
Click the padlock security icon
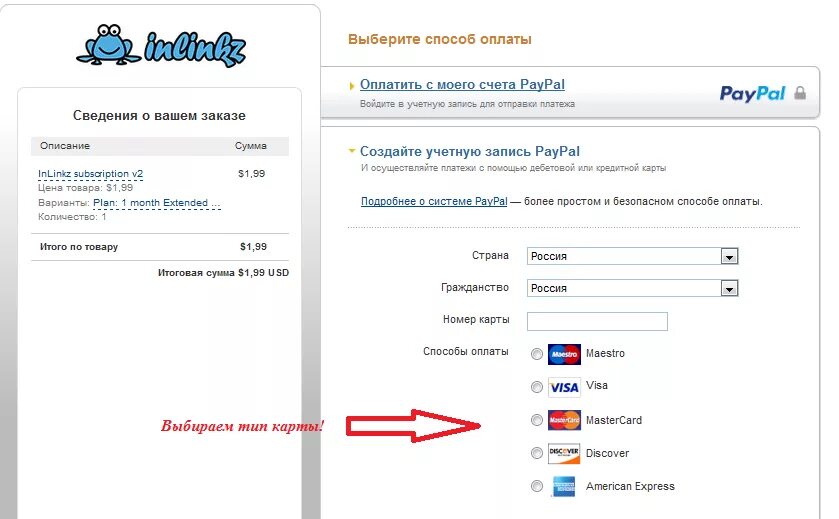pos(800,93)
